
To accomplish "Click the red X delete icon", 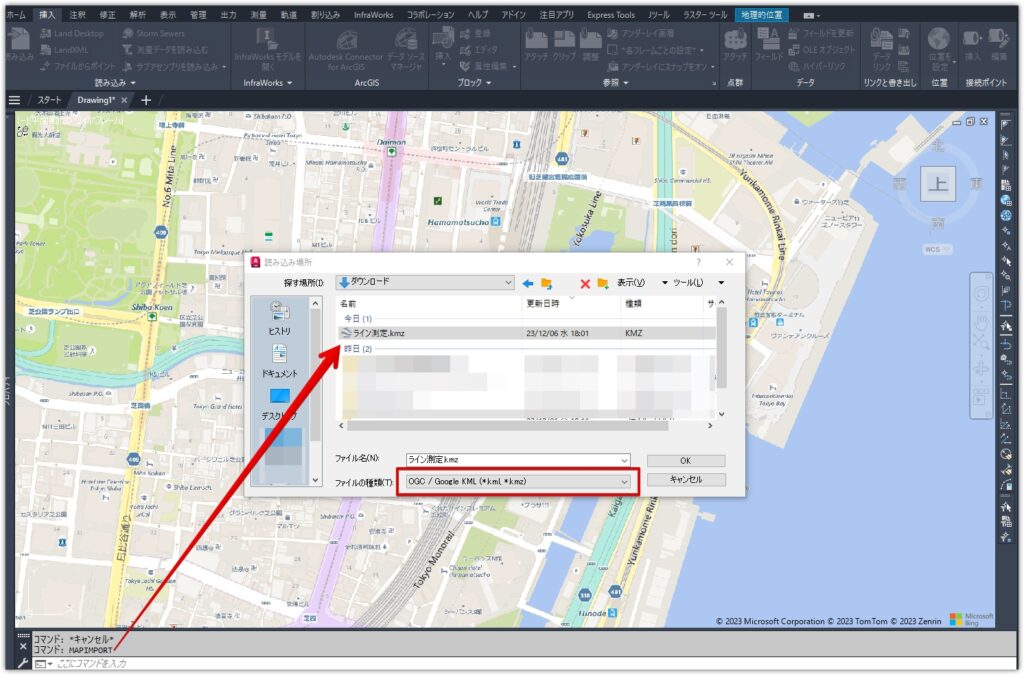I will [x=585, y=283].
